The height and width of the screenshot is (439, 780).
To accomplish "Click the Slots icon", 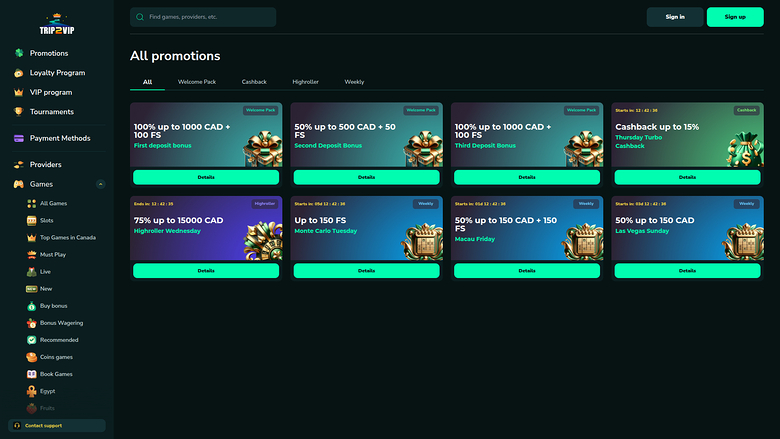I will 31,221.
